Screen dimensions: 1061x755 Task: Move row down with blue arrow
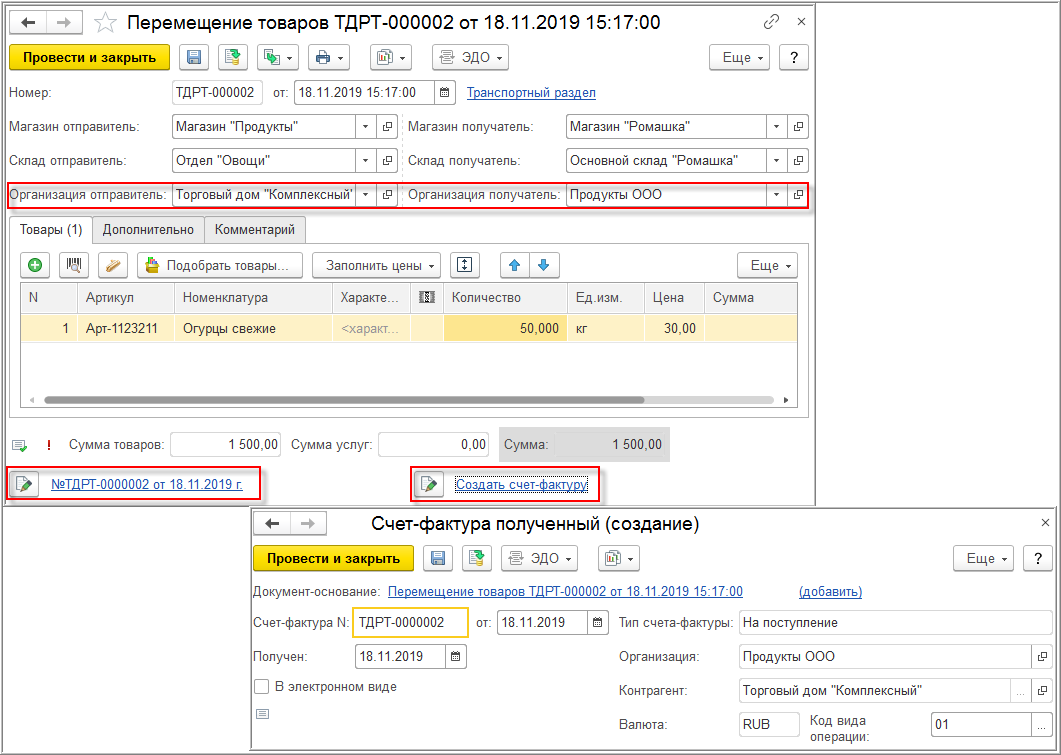(544, 265)
